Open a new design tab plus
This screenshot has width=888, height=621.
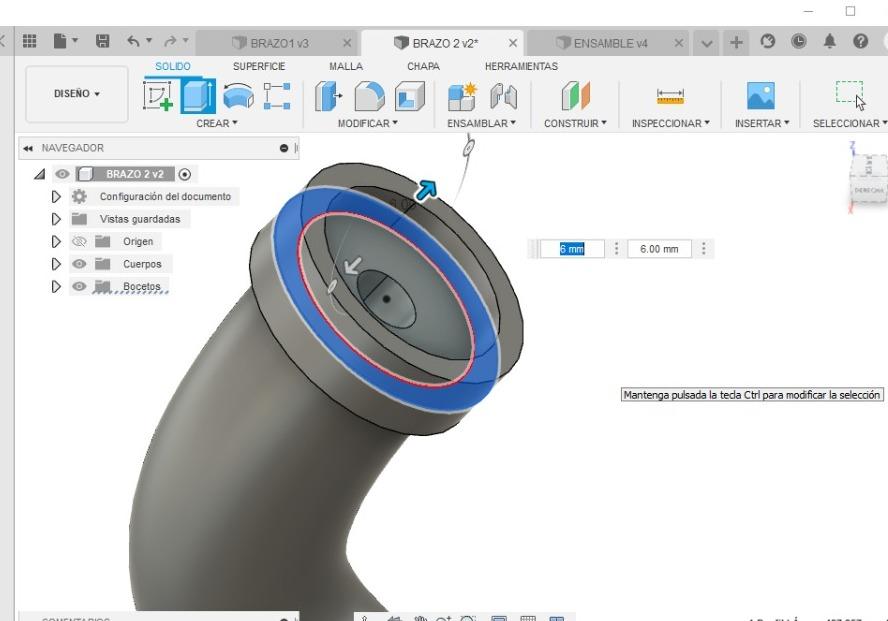pyautogui.click(x=736, y=42)
